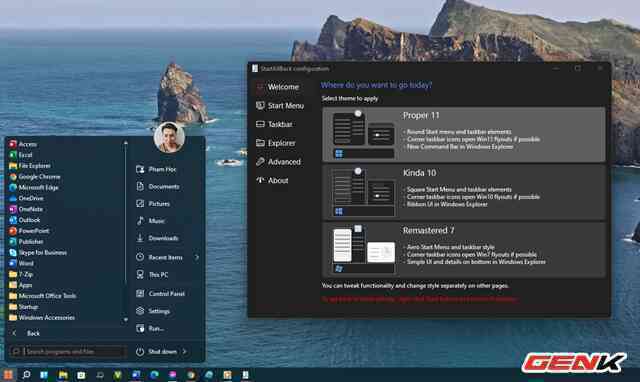This screenshot has width=640, height=382.
Task: Open the Advanced settings page
Action: pos(278,162)
